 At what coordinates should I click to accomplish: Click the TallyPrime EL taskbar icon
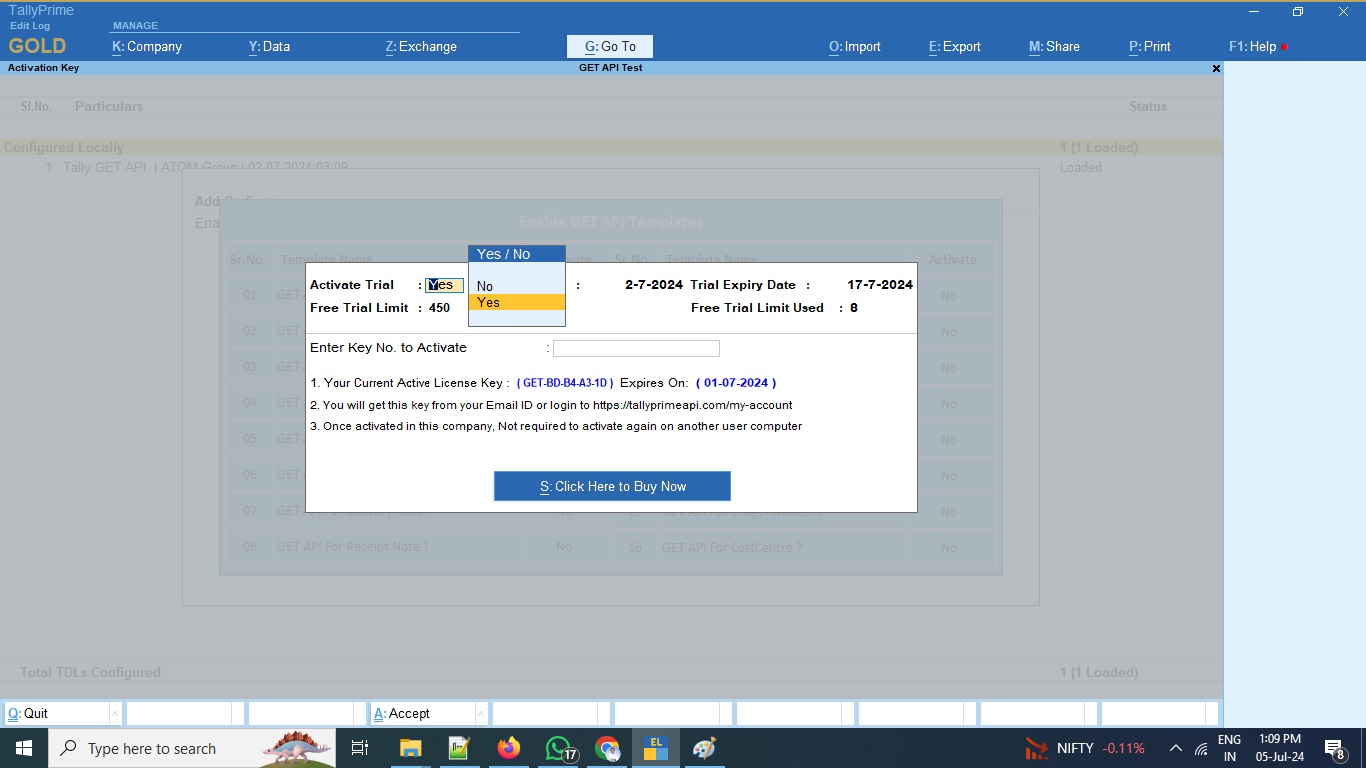click(656, 748)
